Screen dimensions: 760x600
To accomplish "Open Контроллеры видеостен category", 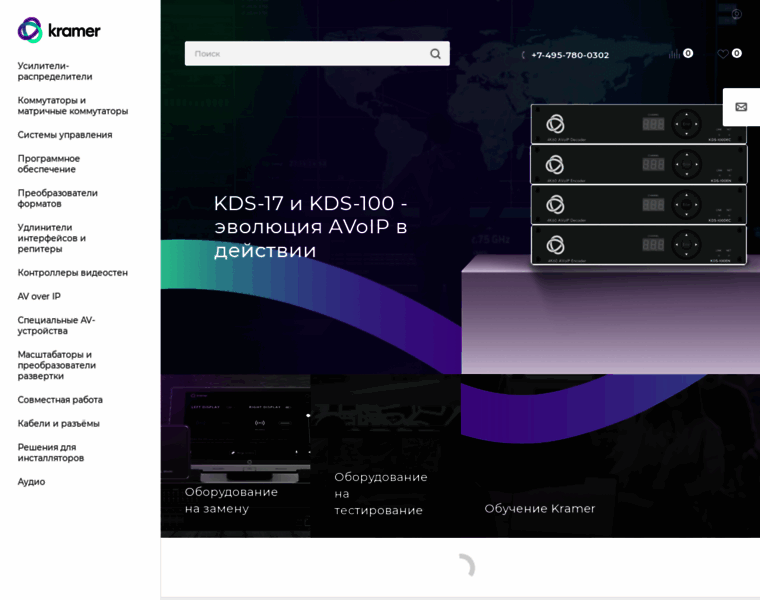I will tap(73, 272).
